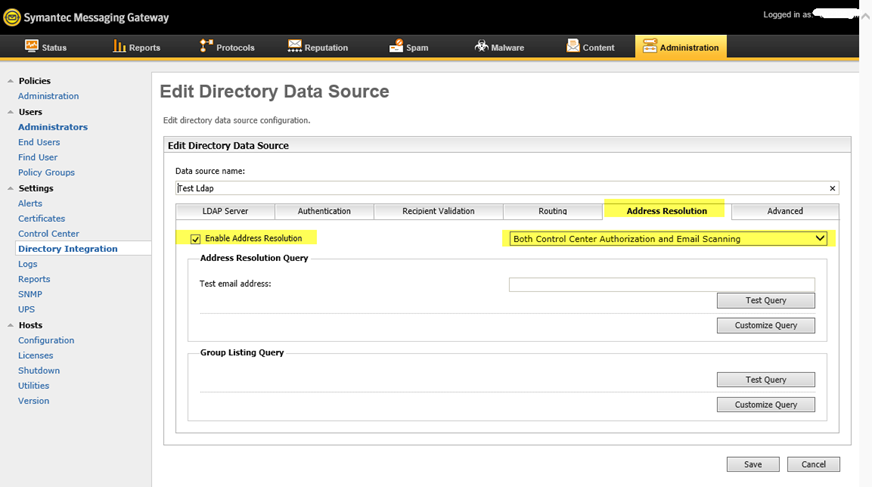872x487 pixels.
Task: Click Customize Query under Group Listing Query
Action: coord(766,405)
